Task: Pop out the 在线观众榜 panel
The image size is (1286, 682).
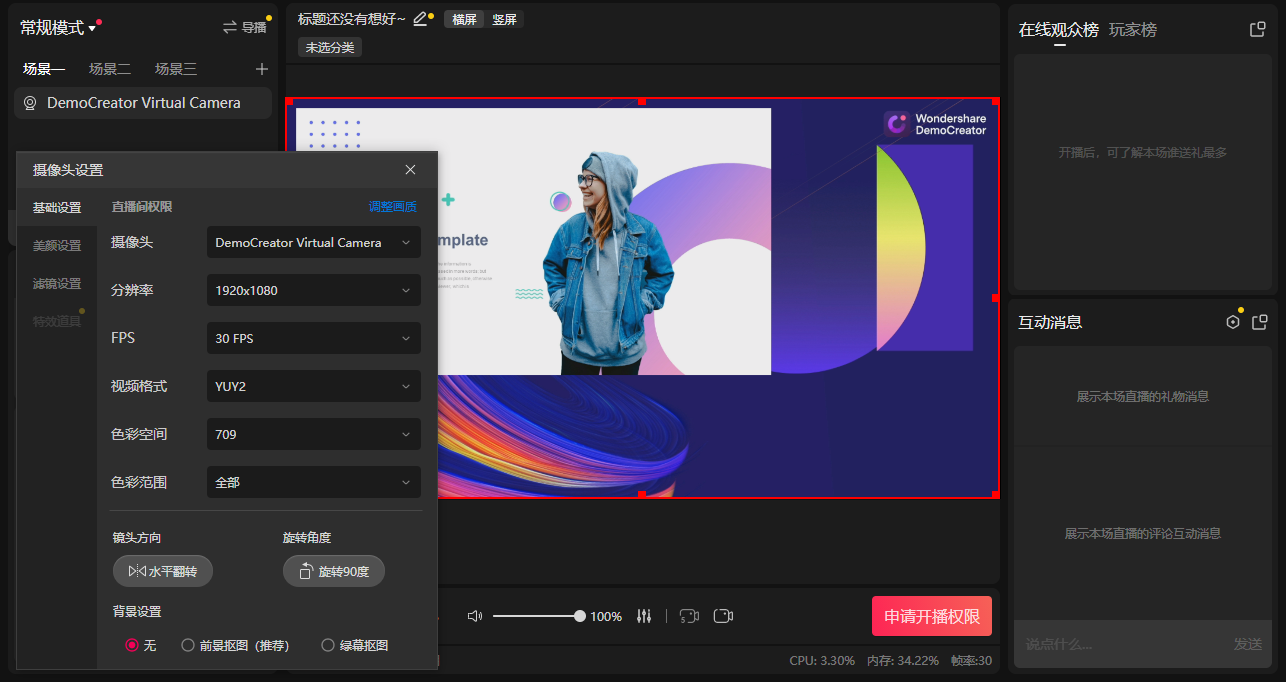Action: pyautogui.click(x=1257, y=29)
